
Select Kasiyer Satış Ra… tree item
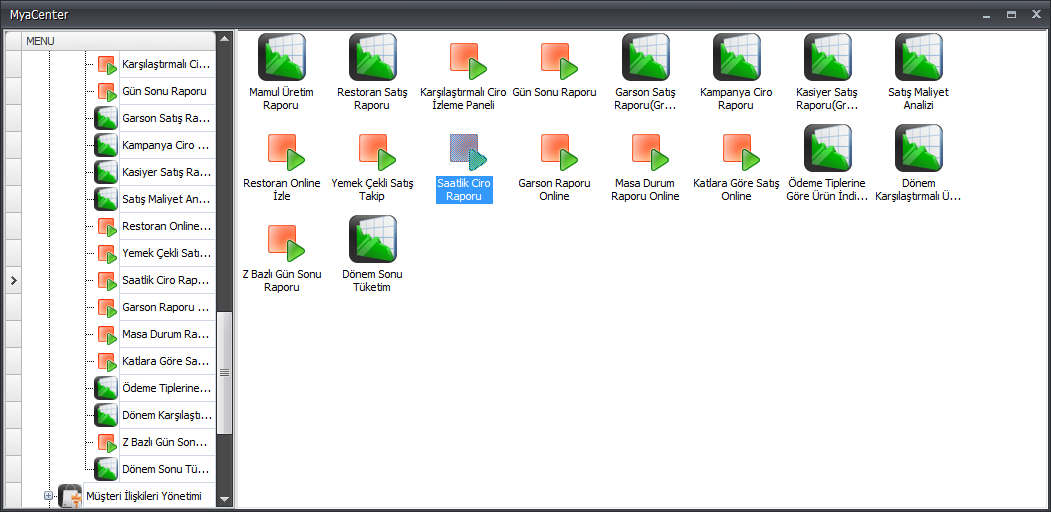[167, 172]
